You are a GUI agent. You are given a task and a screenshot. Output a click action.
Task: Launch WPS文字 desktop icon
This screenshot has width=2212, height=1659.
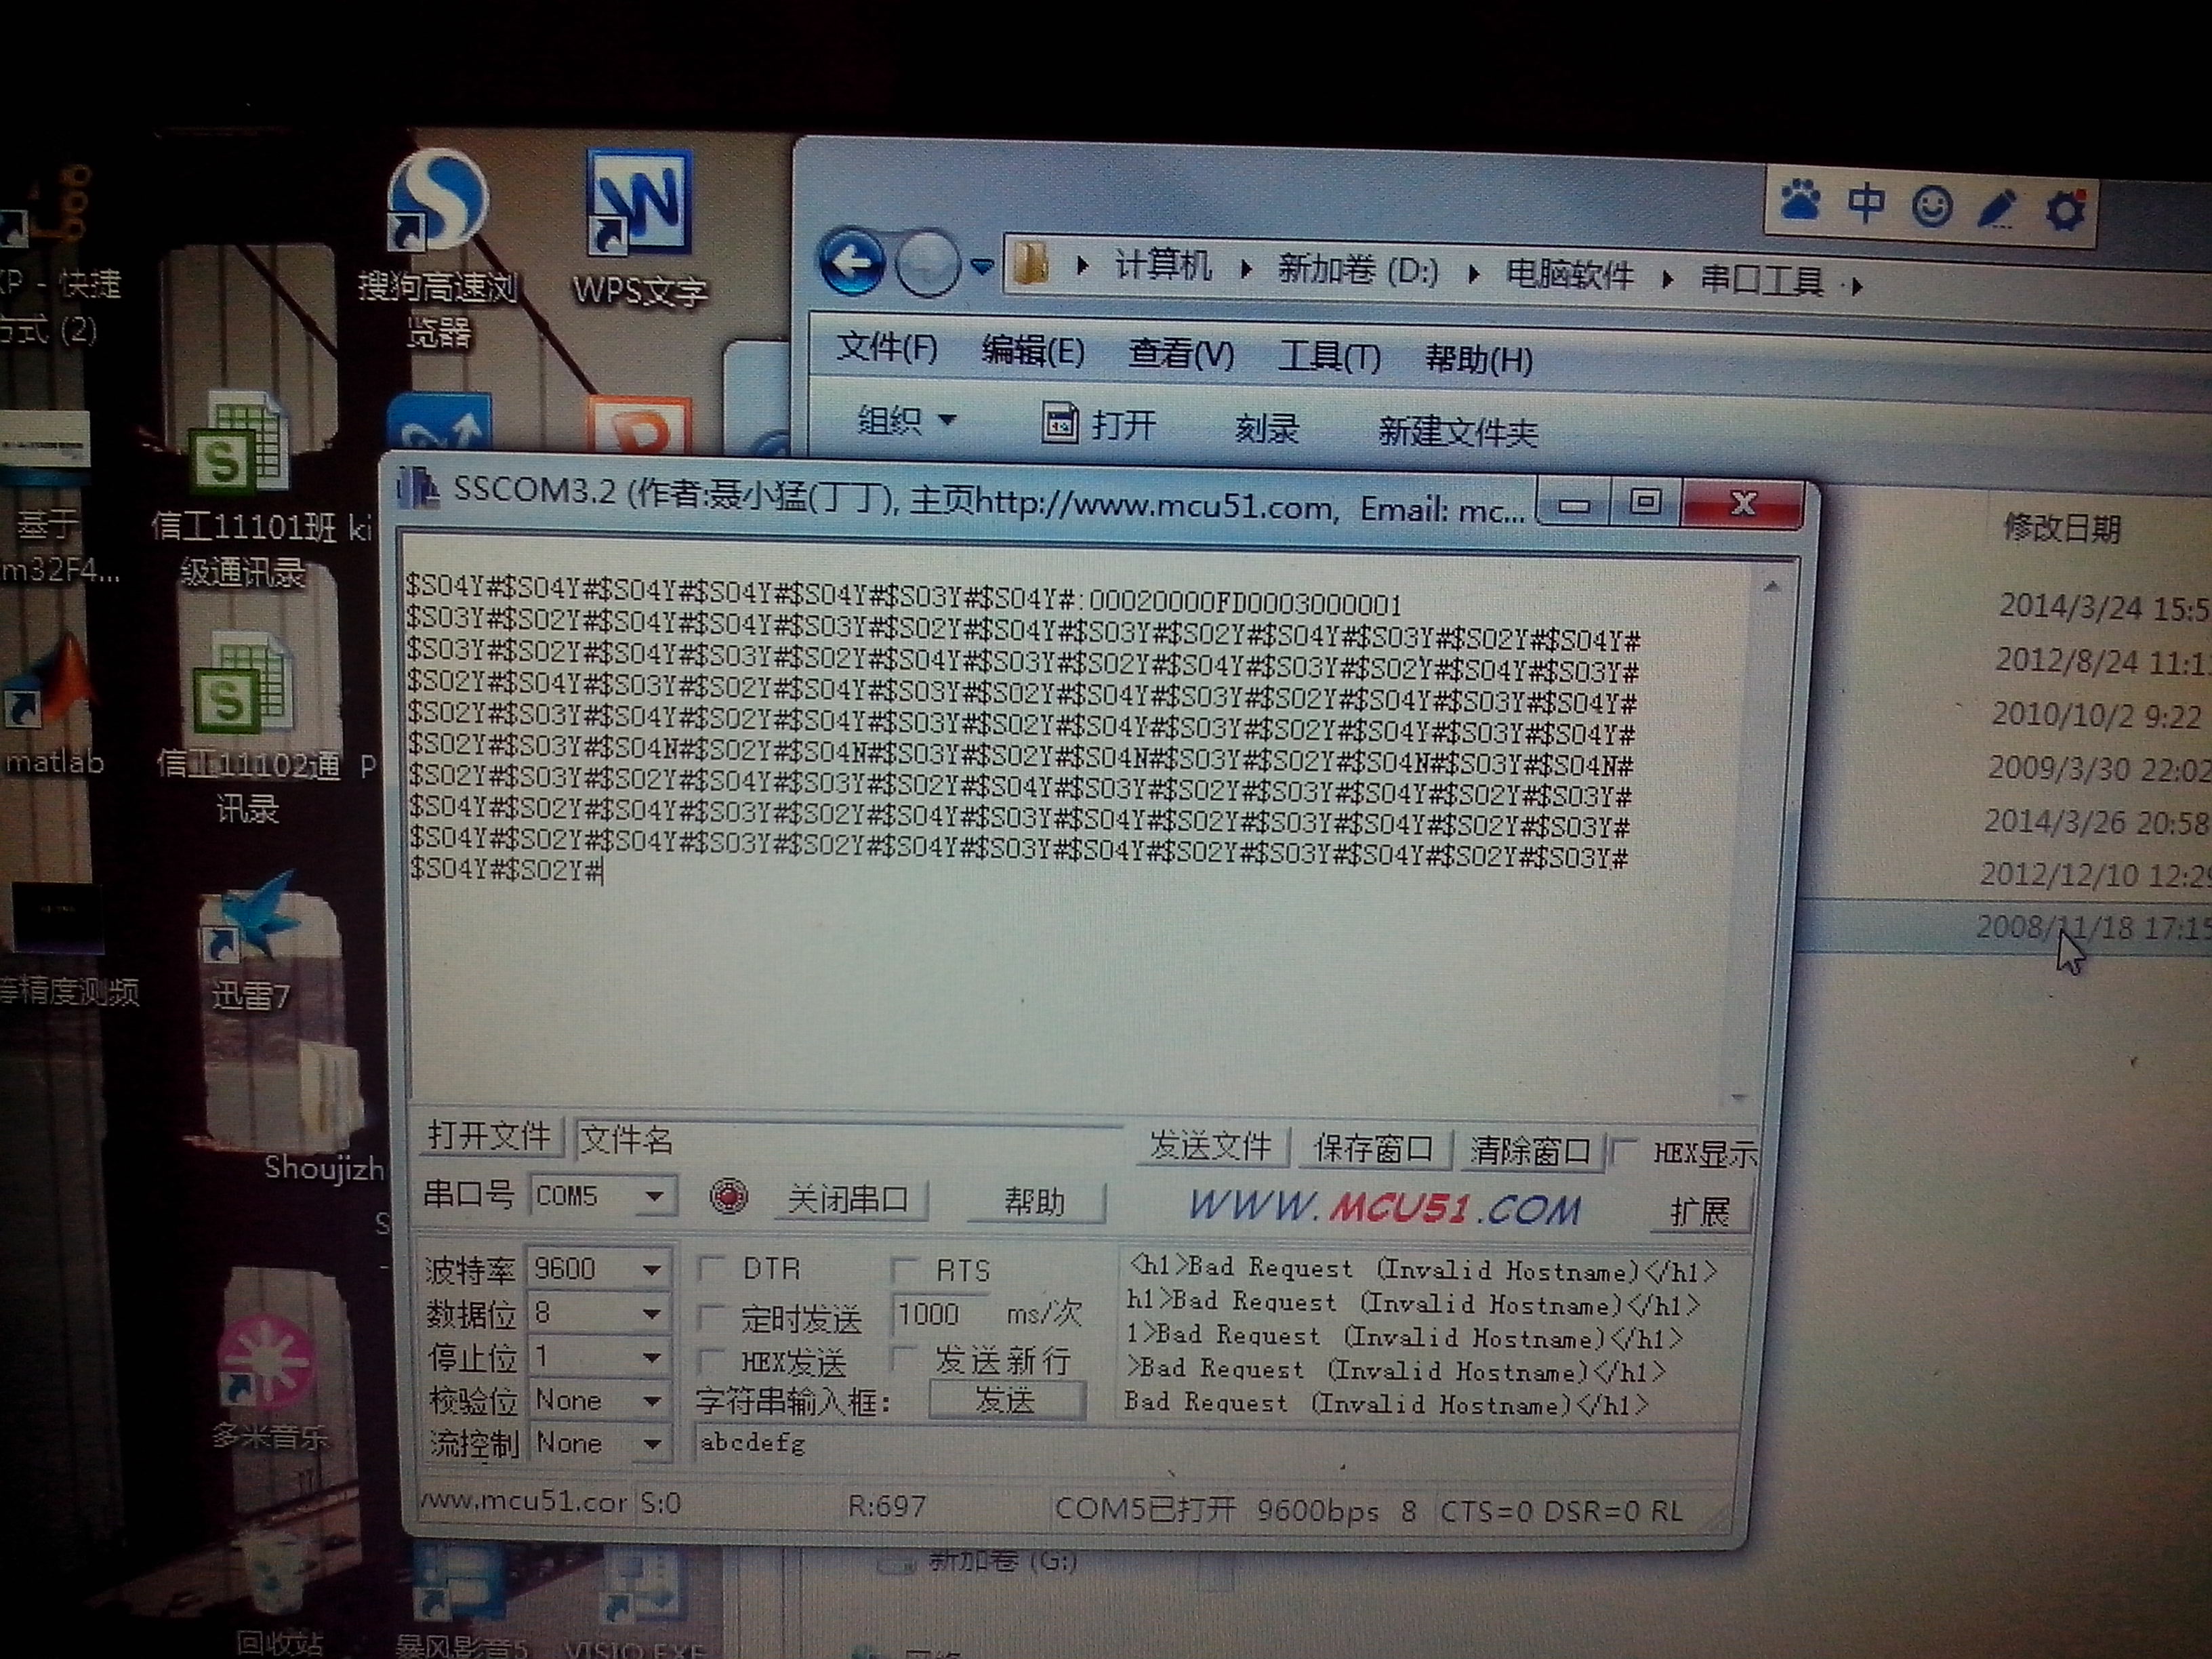(640, 228)
